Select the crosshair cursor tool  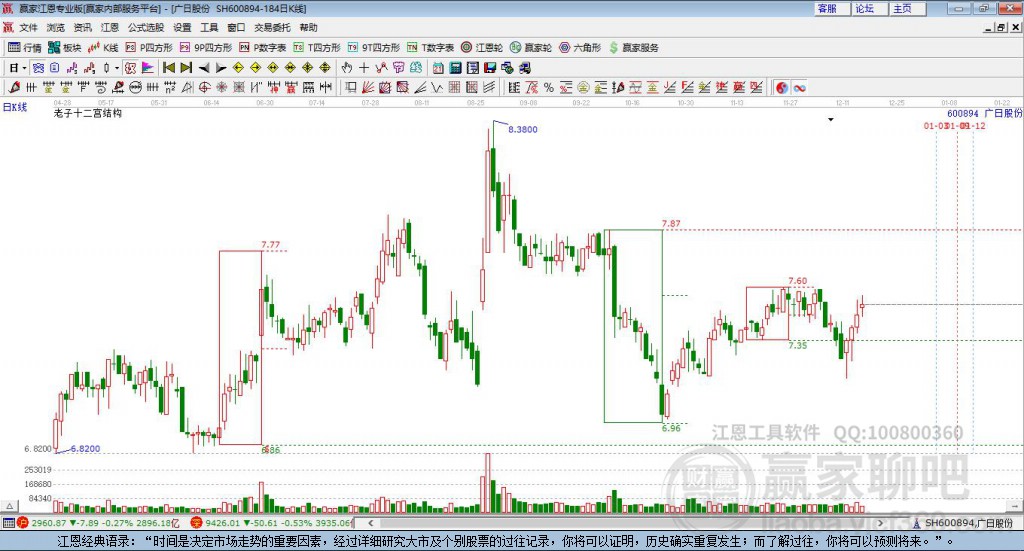364,68
